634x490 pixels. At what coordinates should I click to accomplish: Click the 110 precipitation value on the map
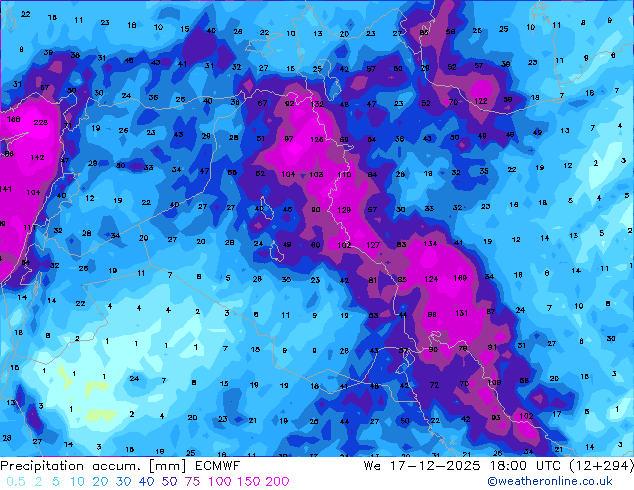click(x=344, y=175)
